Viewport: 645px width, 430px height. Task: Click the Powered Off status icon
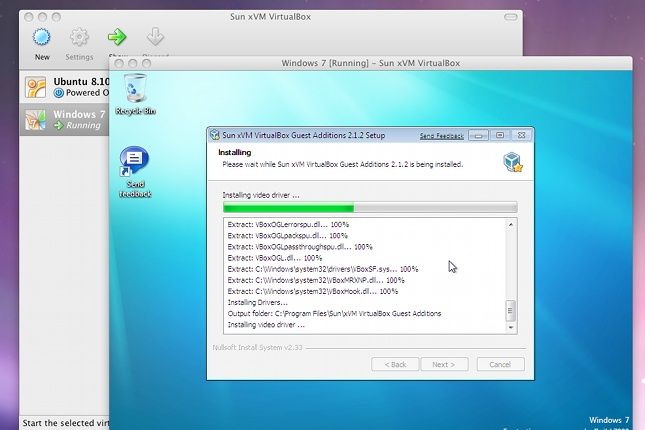coord(59,93)
